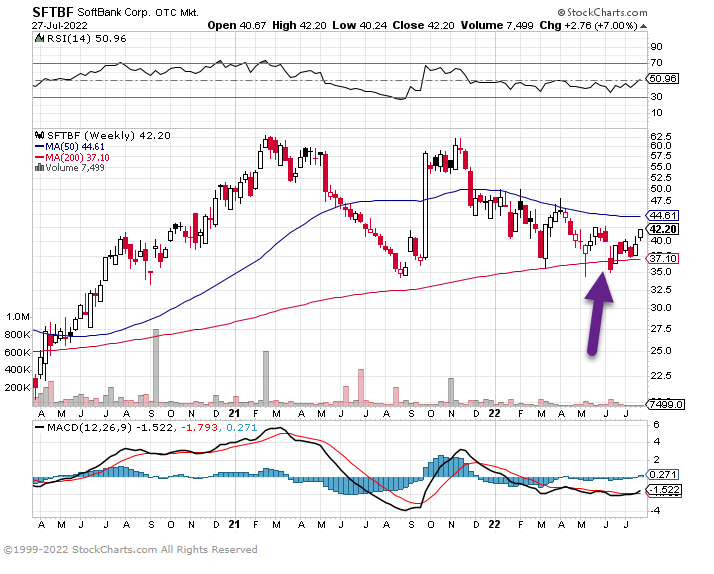714x574 pixels.
Task: Click the red MA(200) 37.10 legend
Action: (x=72, y=157)
